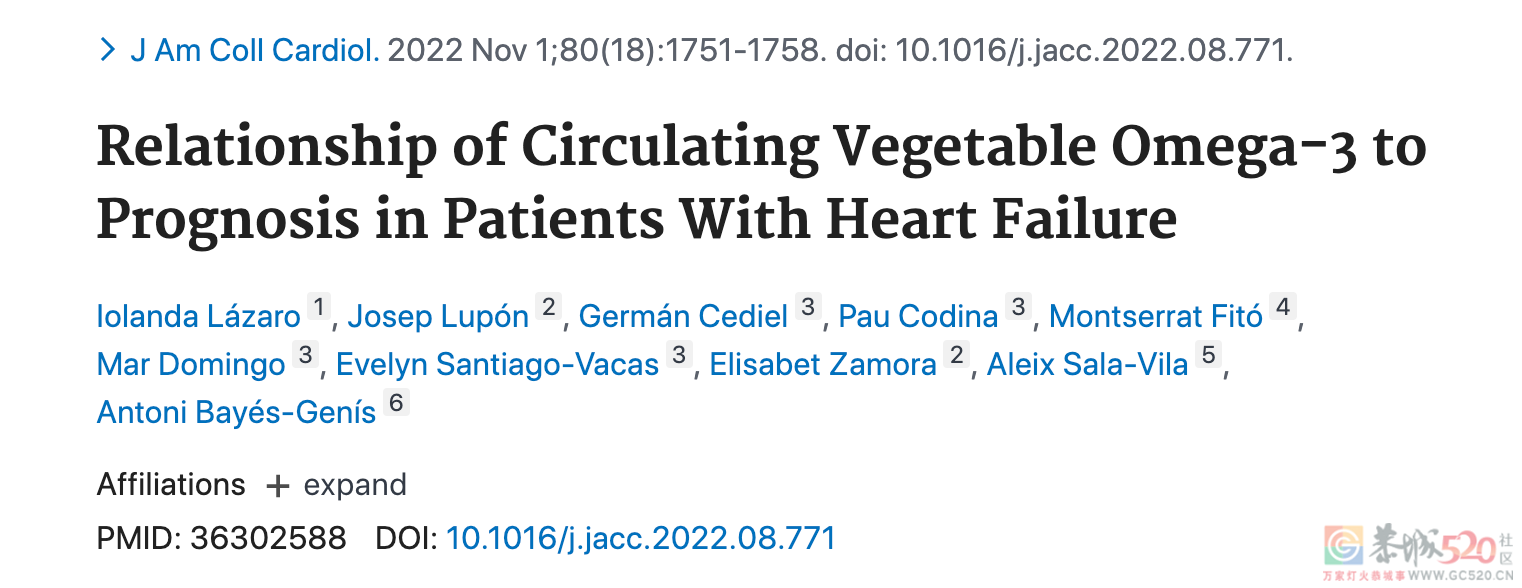Open author Josep Lupón link
Screen dimensions: 1522x588
point(438,316)
